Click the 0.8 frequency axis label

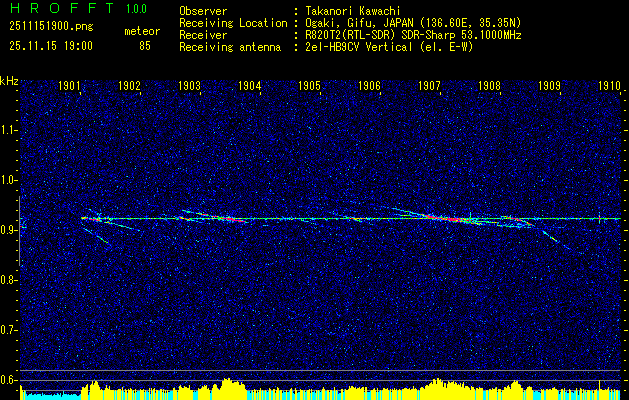tap(9, 280)
